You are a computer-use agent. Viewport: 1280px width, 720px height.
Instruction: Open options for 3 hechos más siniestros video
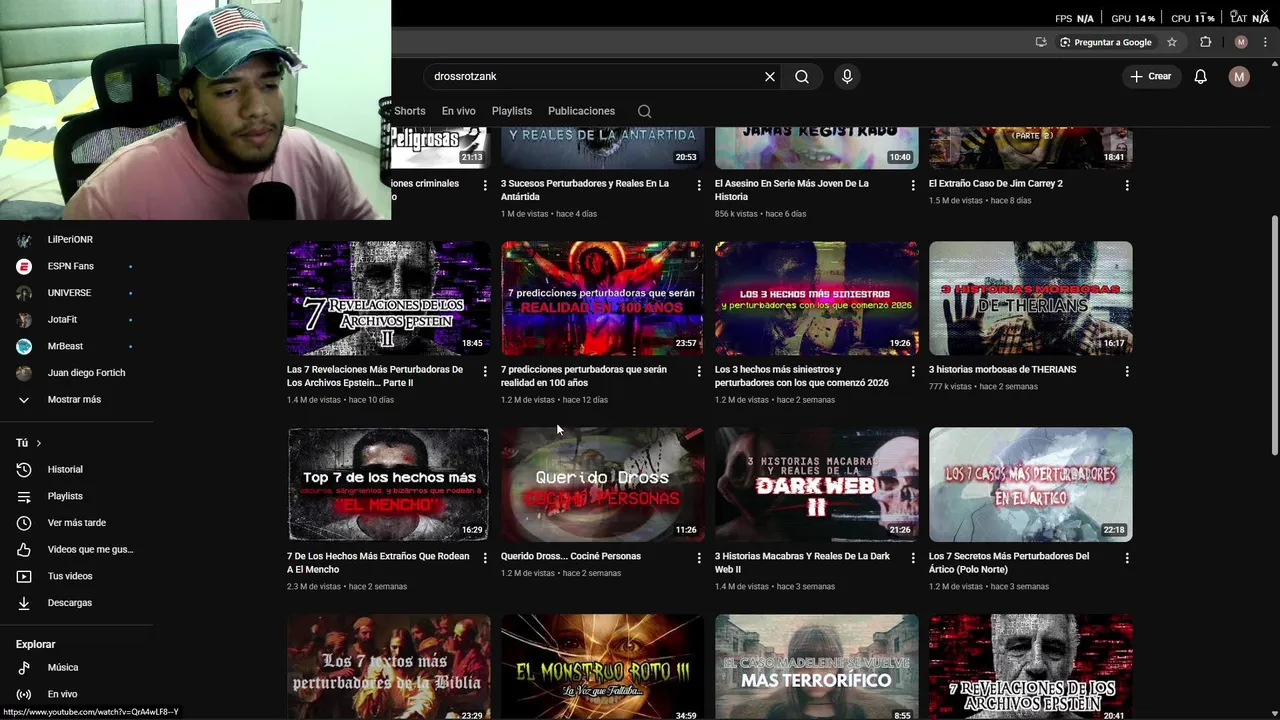pyautogui.click(x=913, y=371)
